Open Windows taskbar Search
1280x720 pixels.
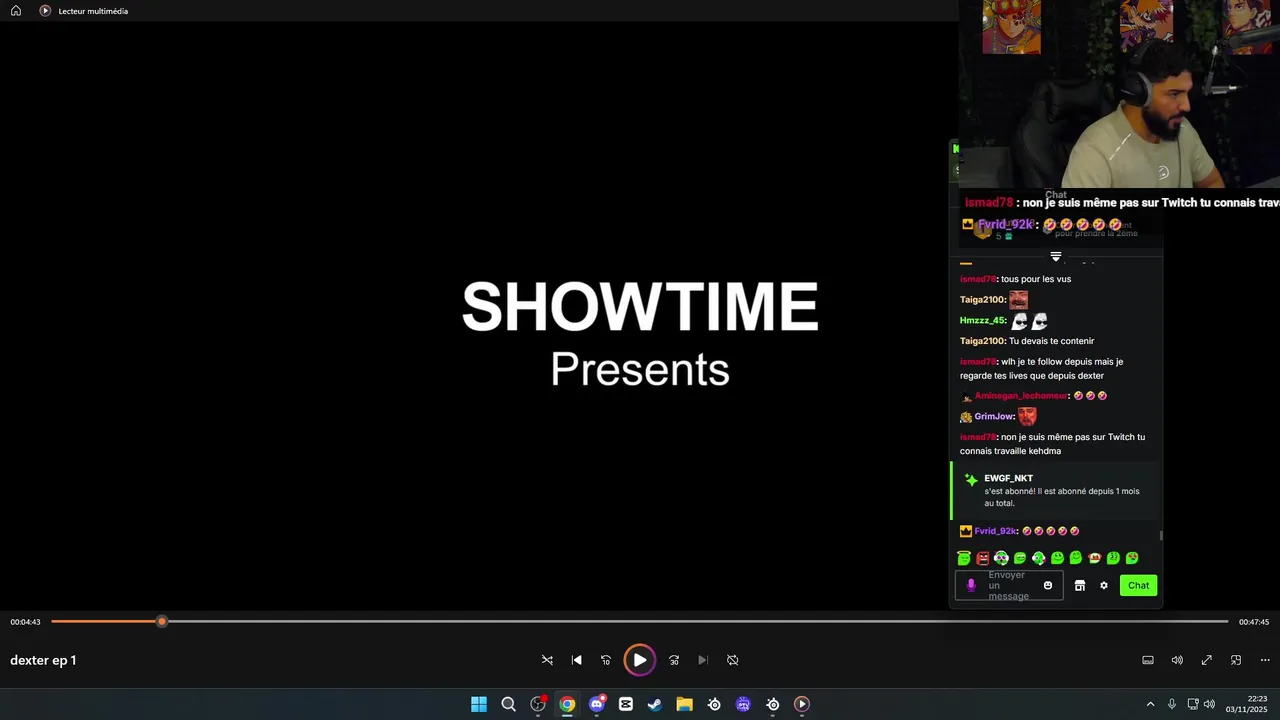click(x=508, y=704)
